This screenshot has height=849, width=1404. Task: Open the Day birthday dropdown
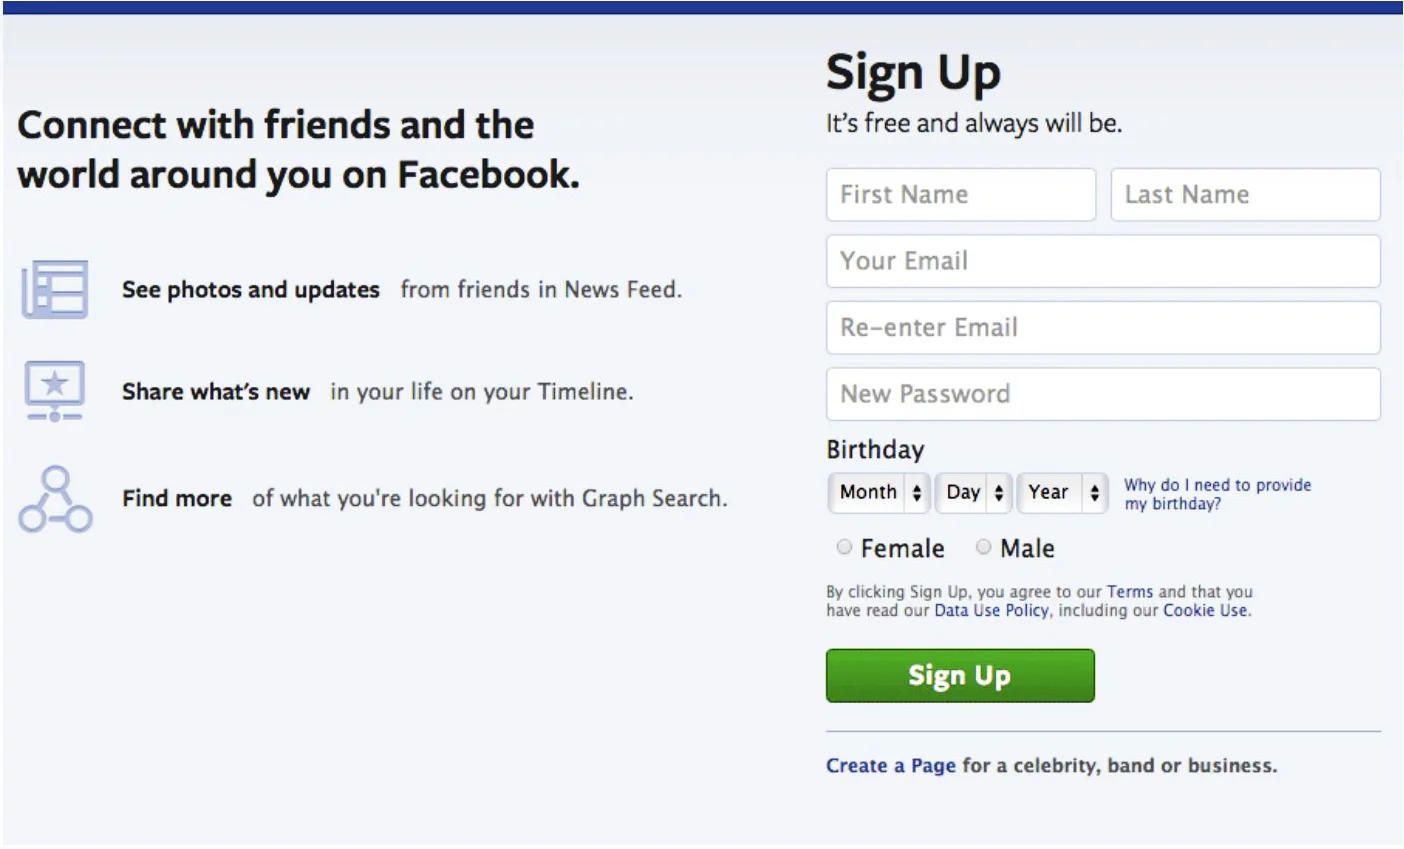973,492
